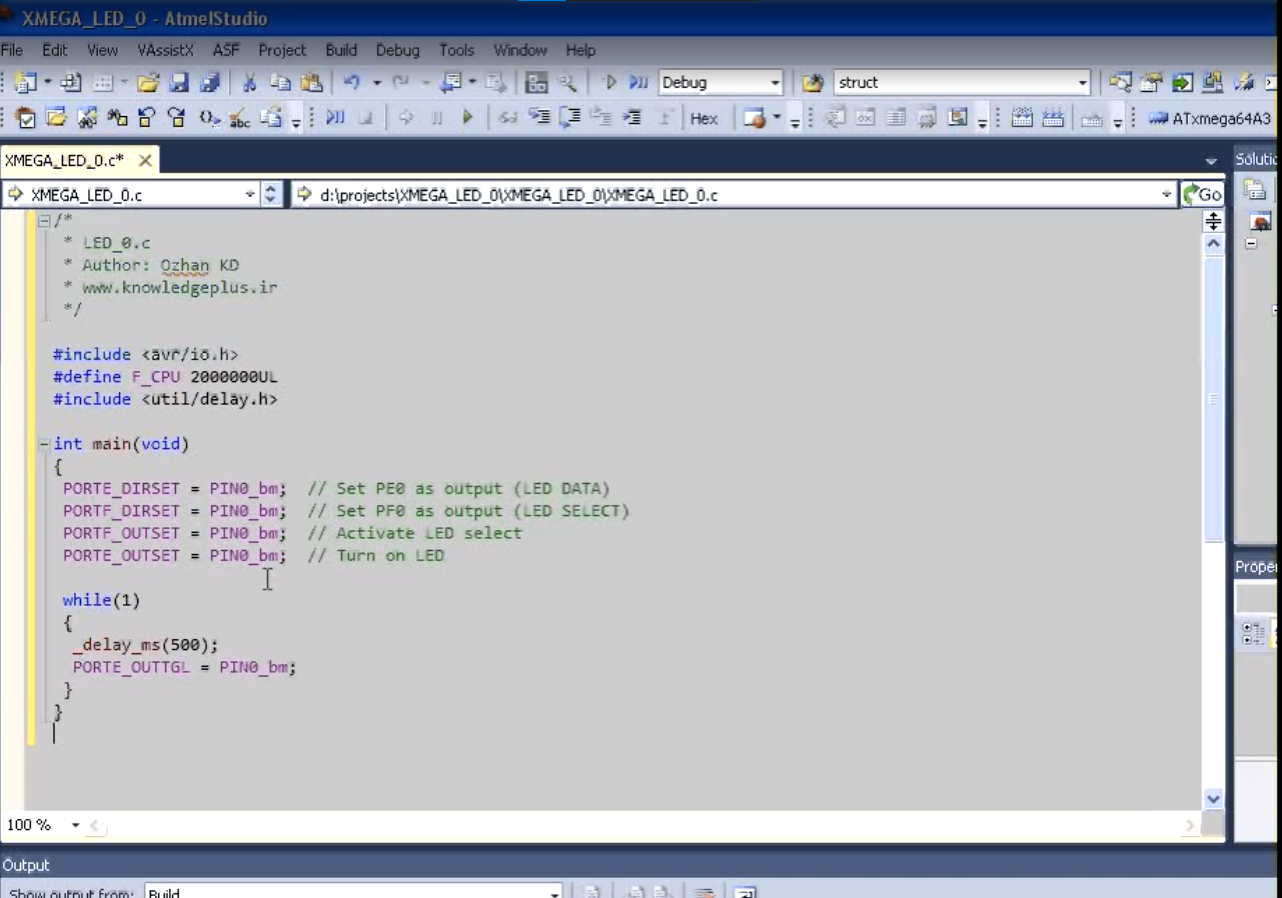This screenshot has width=1282, height=898.
Task: Undo the last edit with the Undo arrow
Action: pos(351,83)
